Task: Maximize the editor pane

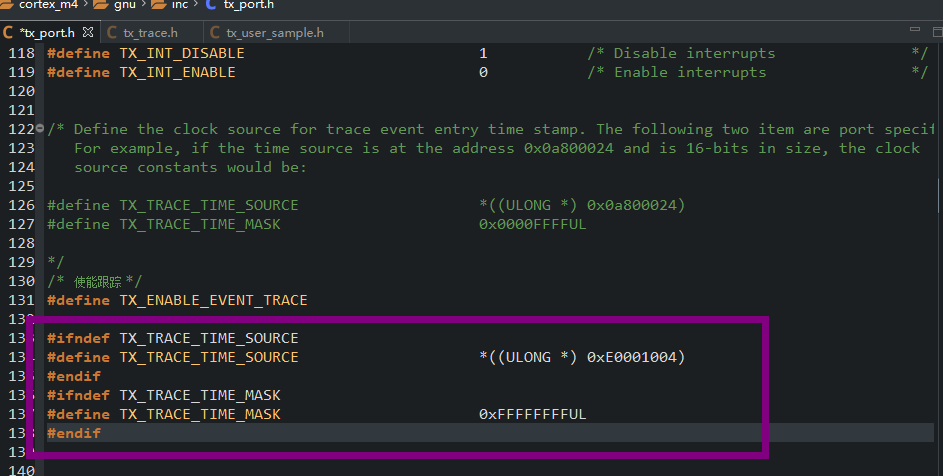Action: pos(938,31)
